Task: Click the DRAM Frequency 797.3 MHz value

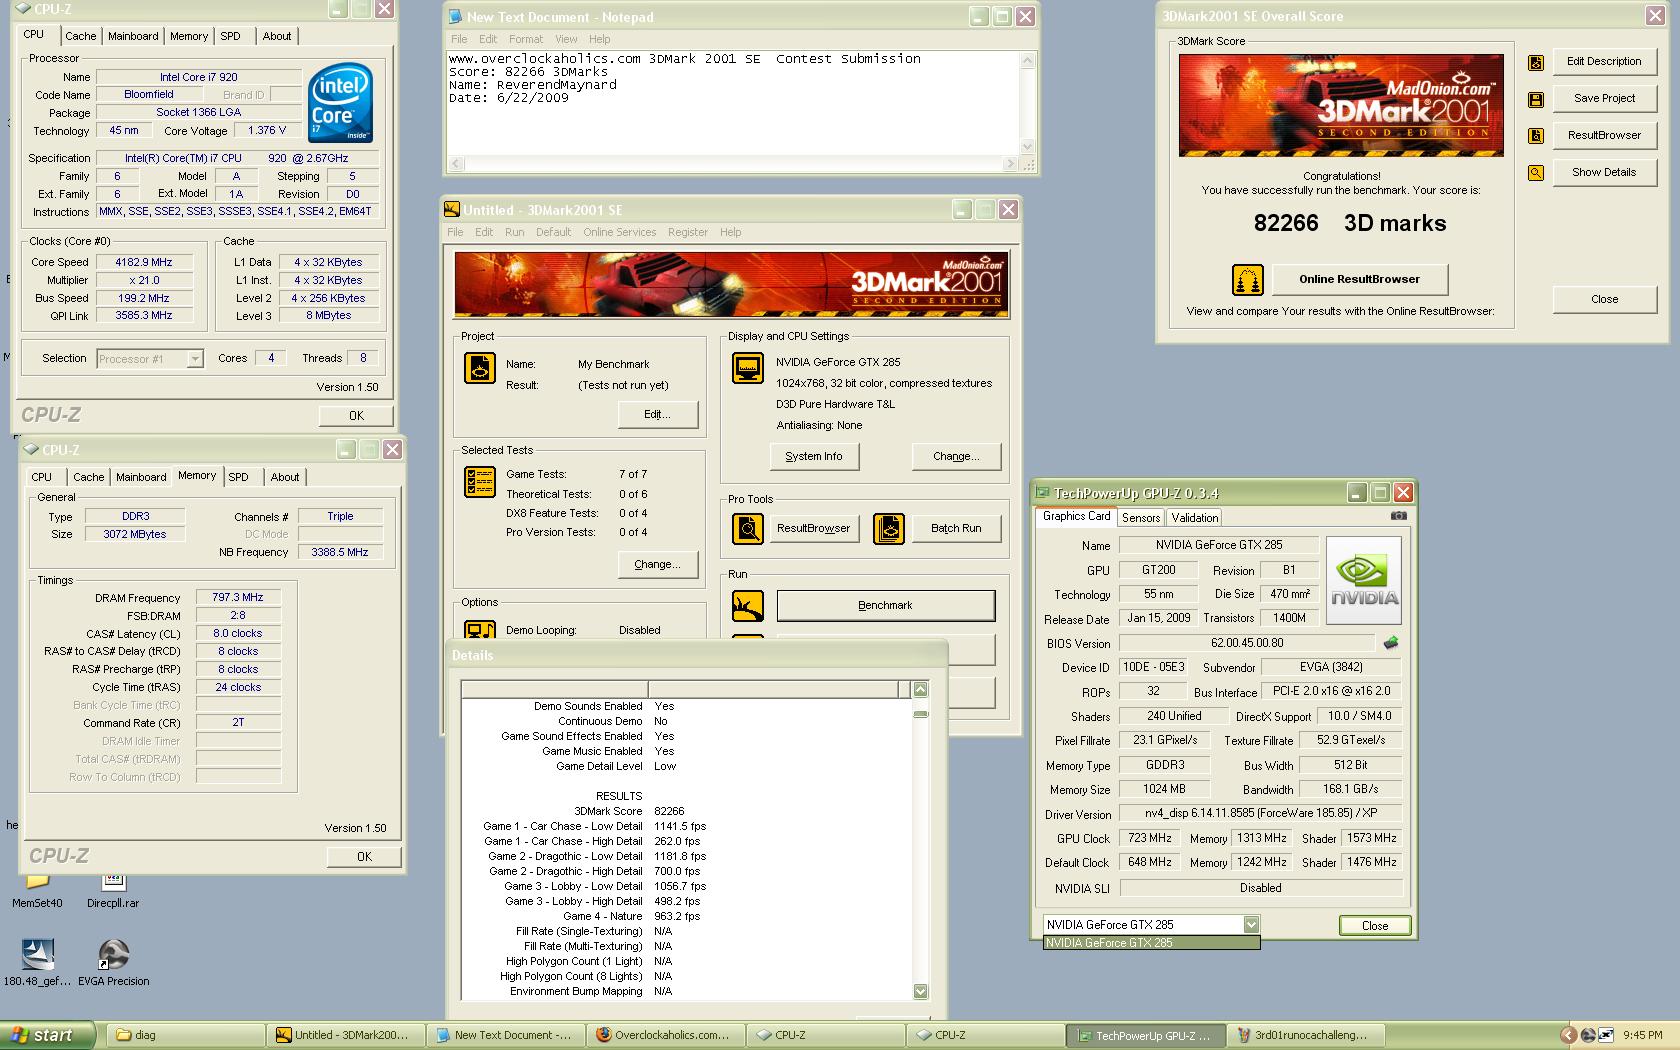Action: (x=238, y=598)
